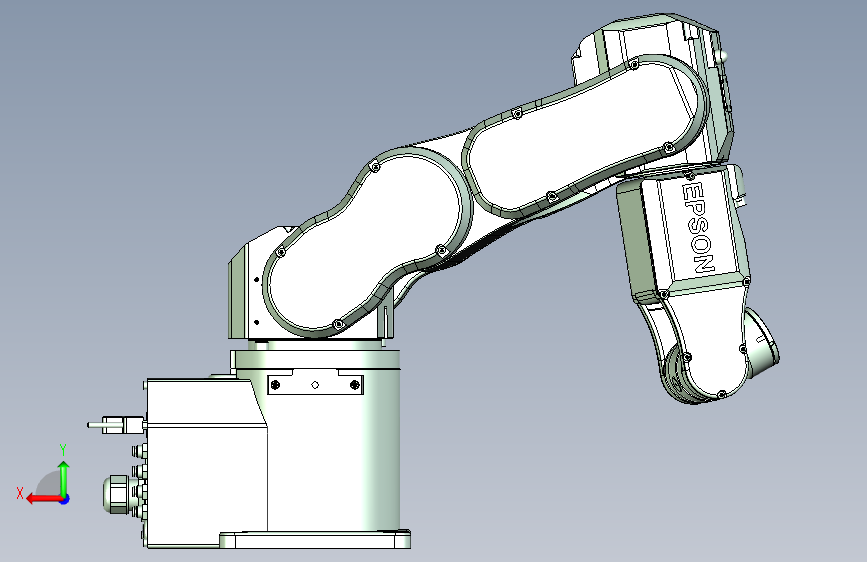Screen dimensions: 867x562
Task: Select the rear connector box of the base
Action: pyautogui.click(x=206, y=464)
